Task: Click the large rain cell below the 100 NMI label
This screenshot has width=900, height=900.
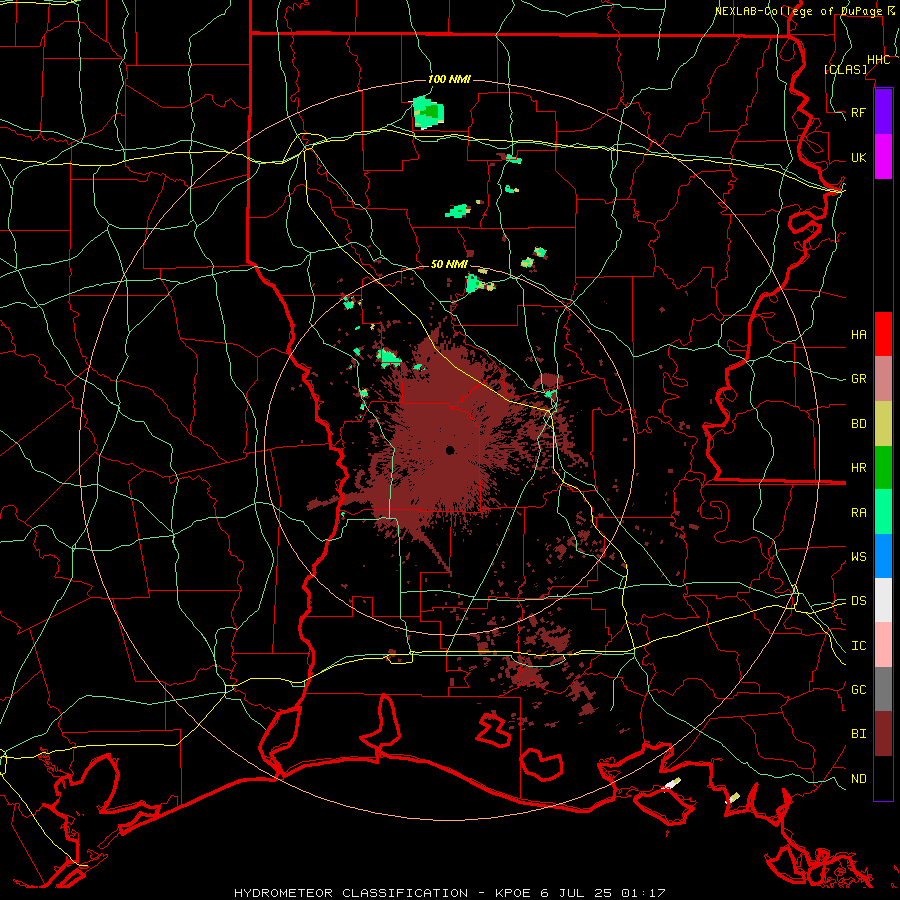Action: click(428, 112)
